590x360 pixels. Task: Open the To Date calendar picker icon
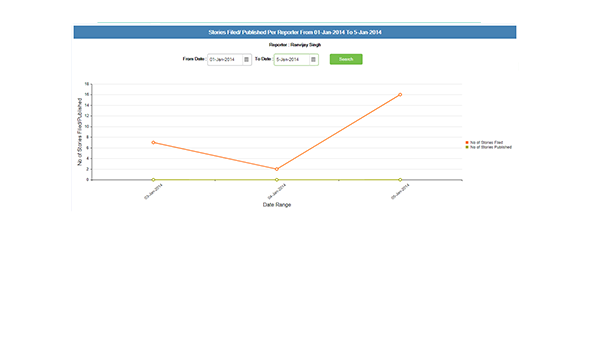click(x=313, y=59)
